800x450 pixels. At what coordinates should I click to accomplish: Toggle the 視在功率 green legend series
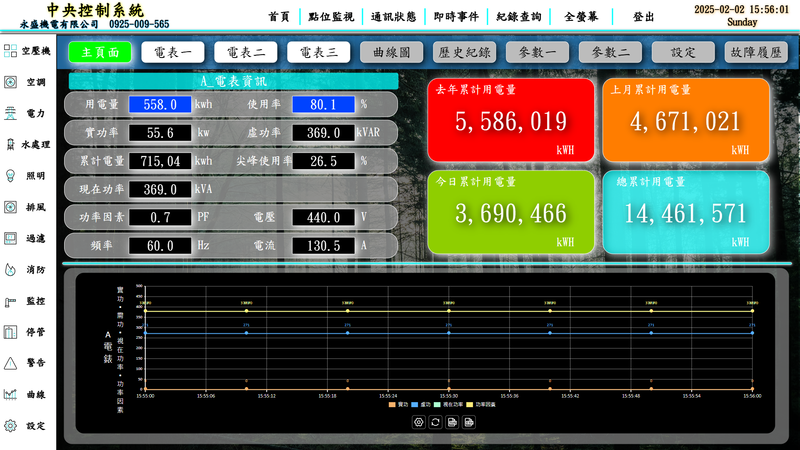pos(448,405)
